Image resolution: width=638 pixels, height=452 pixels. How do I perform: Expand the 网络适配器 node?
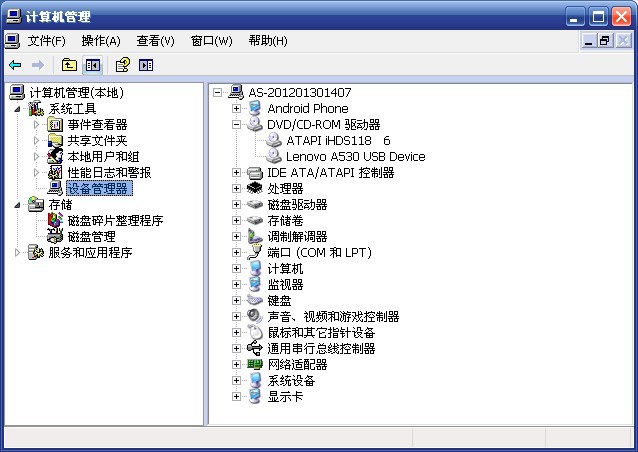point(236,364)
